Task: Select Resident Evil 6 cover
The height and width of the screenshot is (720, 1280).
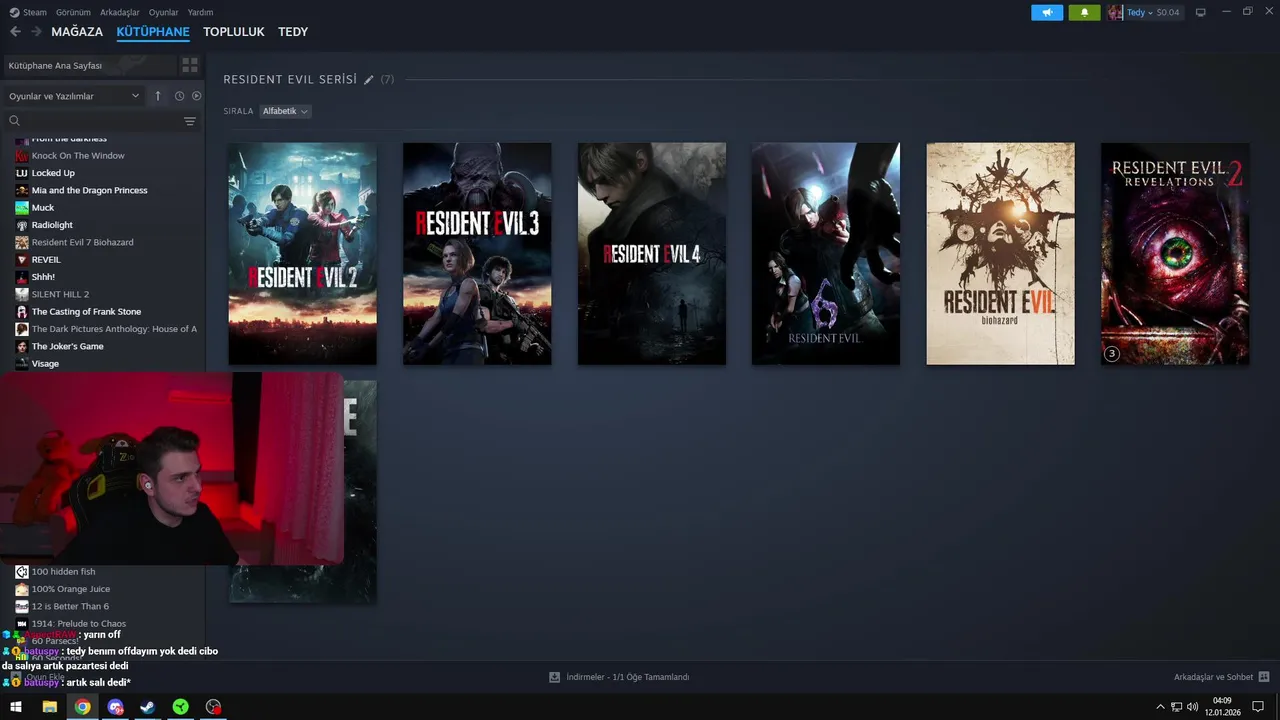Action: pyautogui.click(x=826, y=253)
